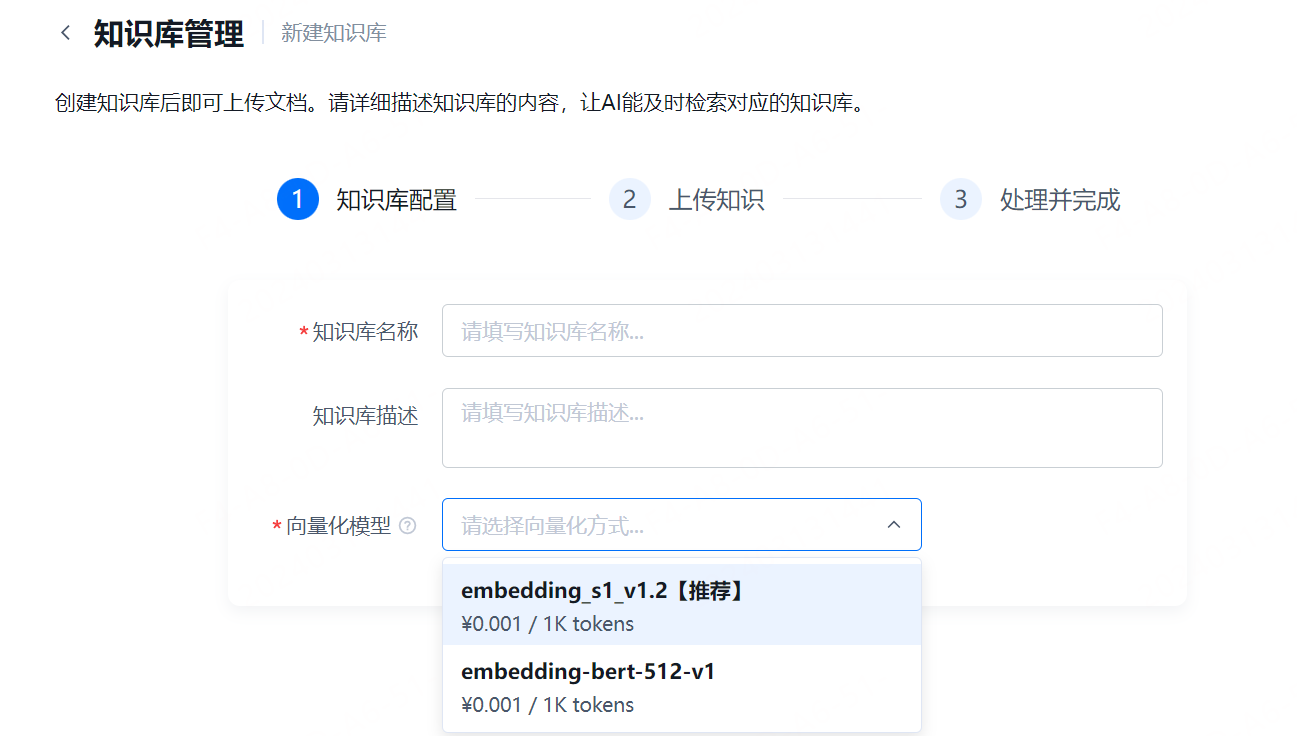
Task: Click the price text under embedding-bert-512-v1
Action: 547,705
